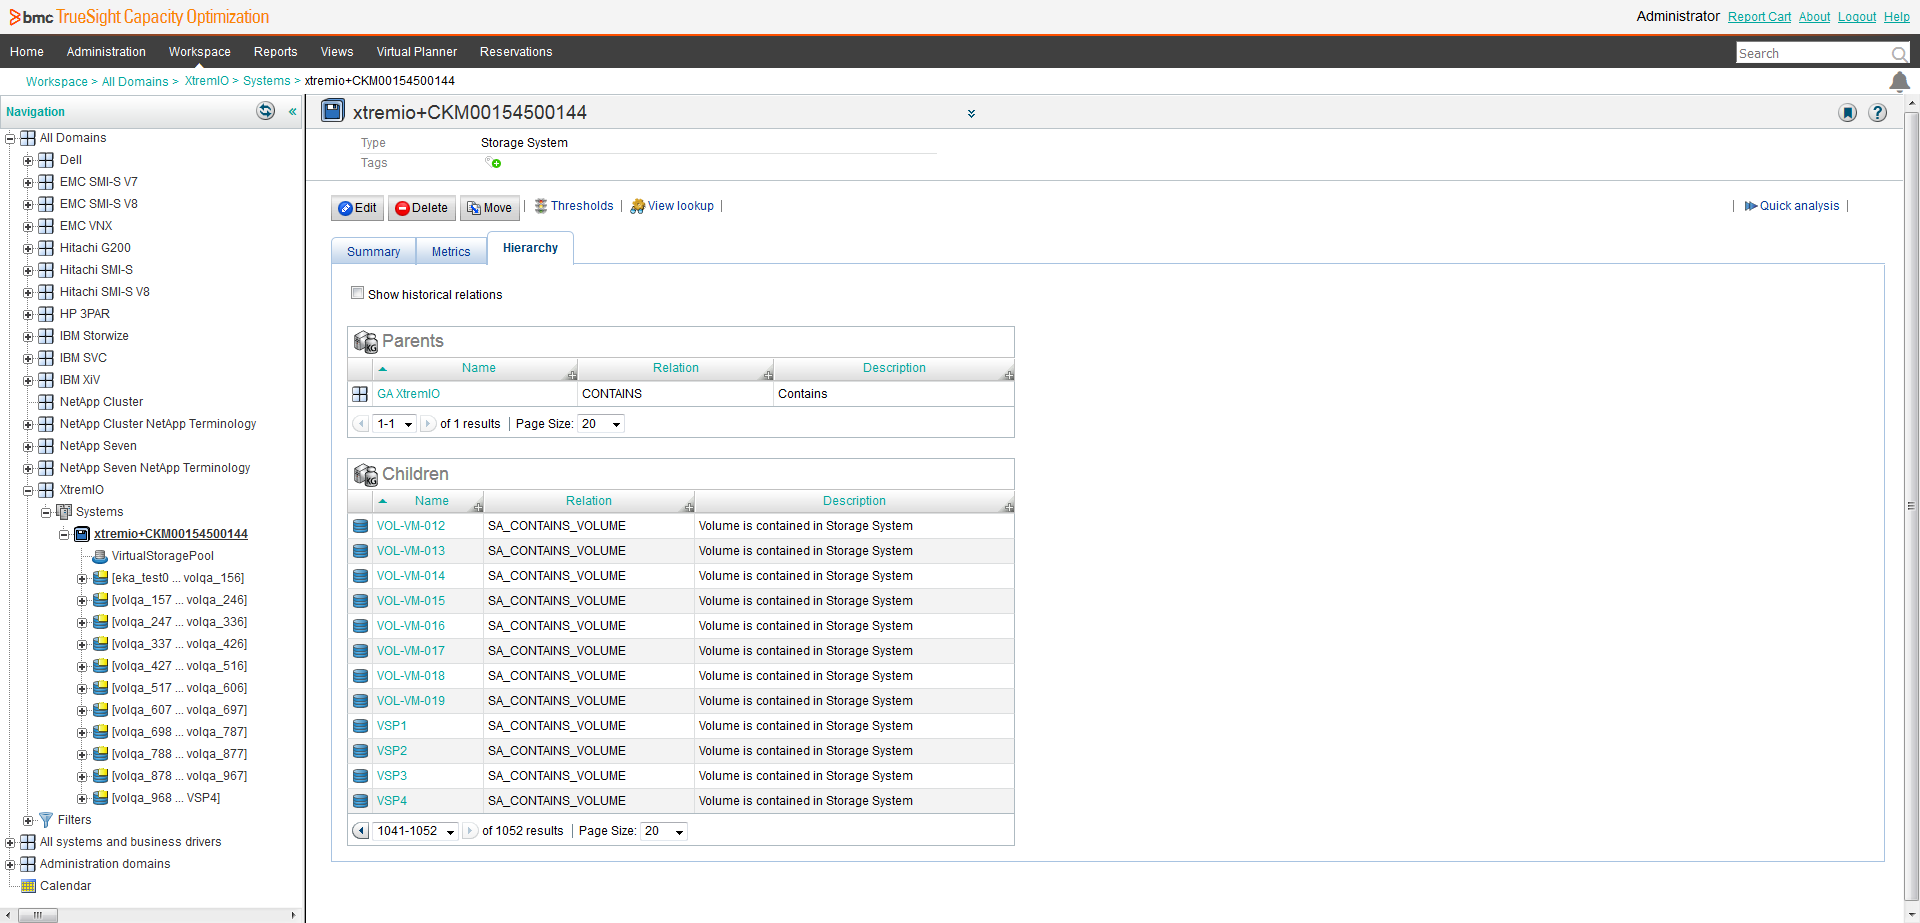Click the Delete button
The image size is (1920, 923).
point(421,208)
